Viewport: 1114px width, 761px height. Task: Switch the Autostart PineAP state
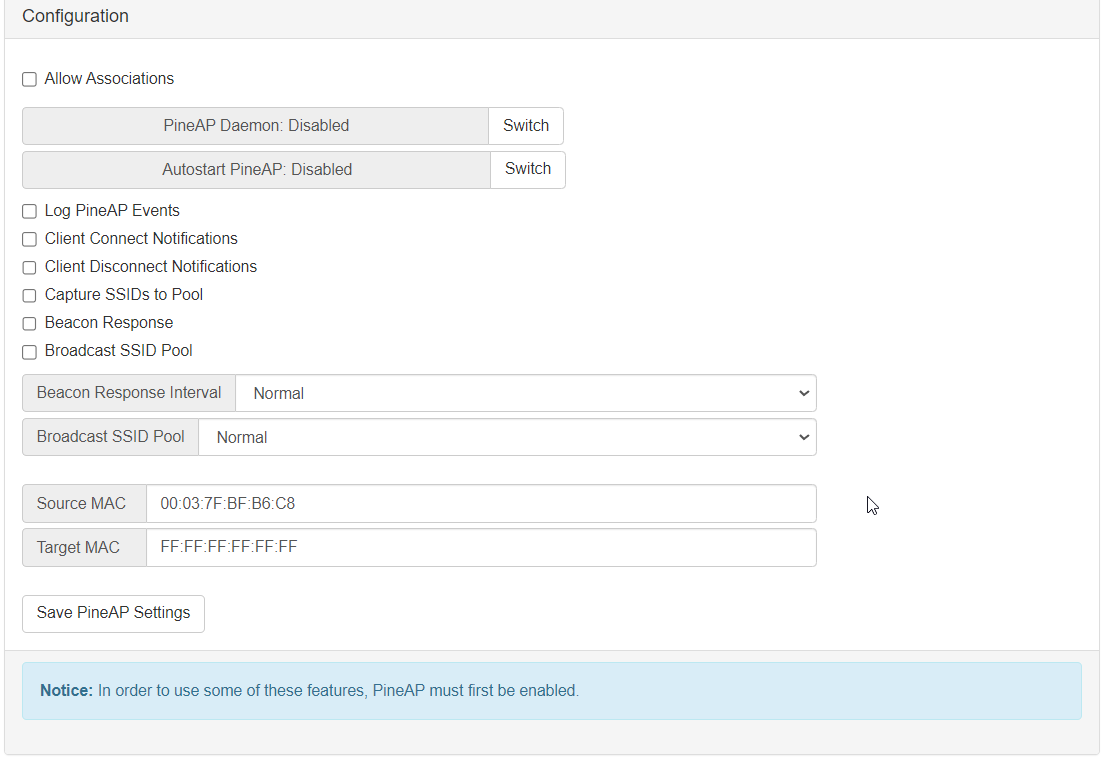[x=528, y=169]
